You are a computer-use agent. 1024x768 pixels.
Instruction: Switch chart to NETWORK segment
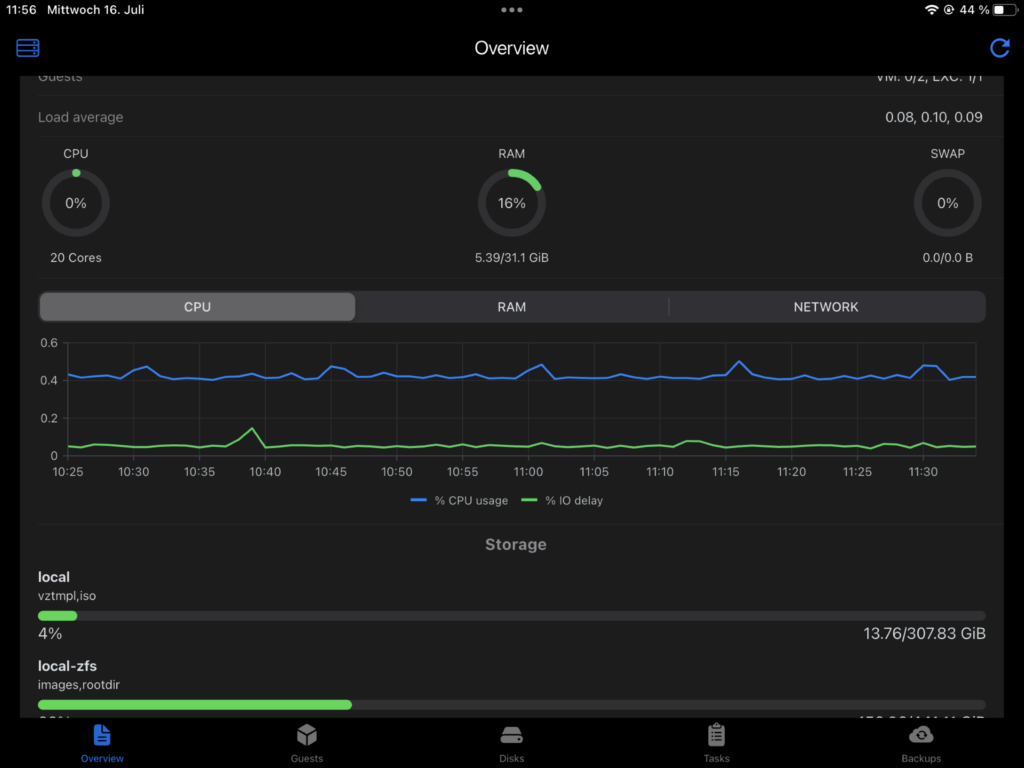coord(826,307)
